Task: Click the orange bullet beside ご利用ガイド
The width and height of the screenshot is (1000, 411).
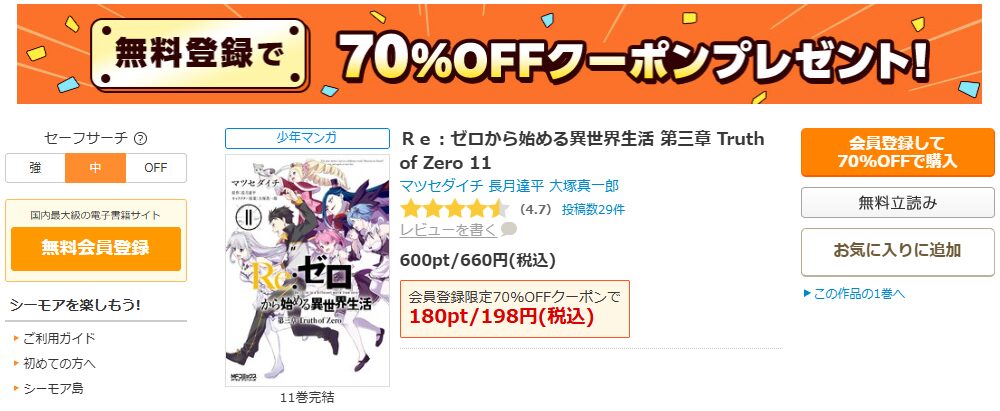Action: (17, 338)
